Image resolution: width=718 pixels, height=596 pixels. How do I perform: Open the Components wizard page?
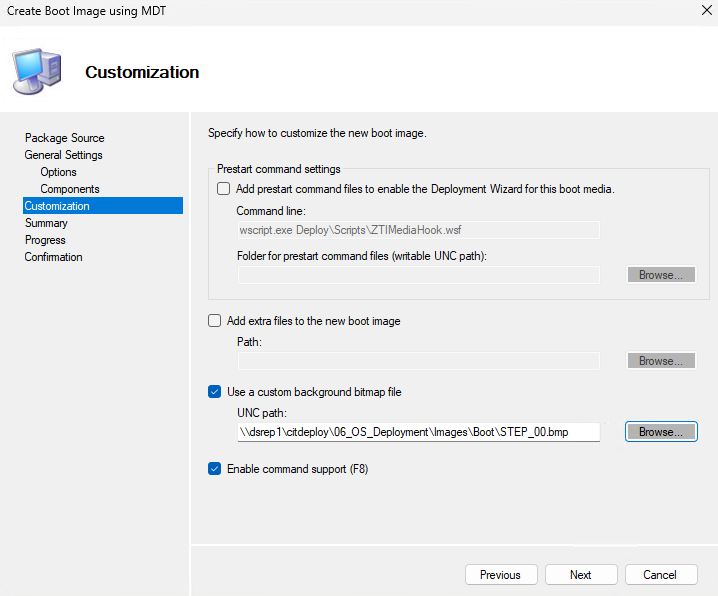click(69, 189)
